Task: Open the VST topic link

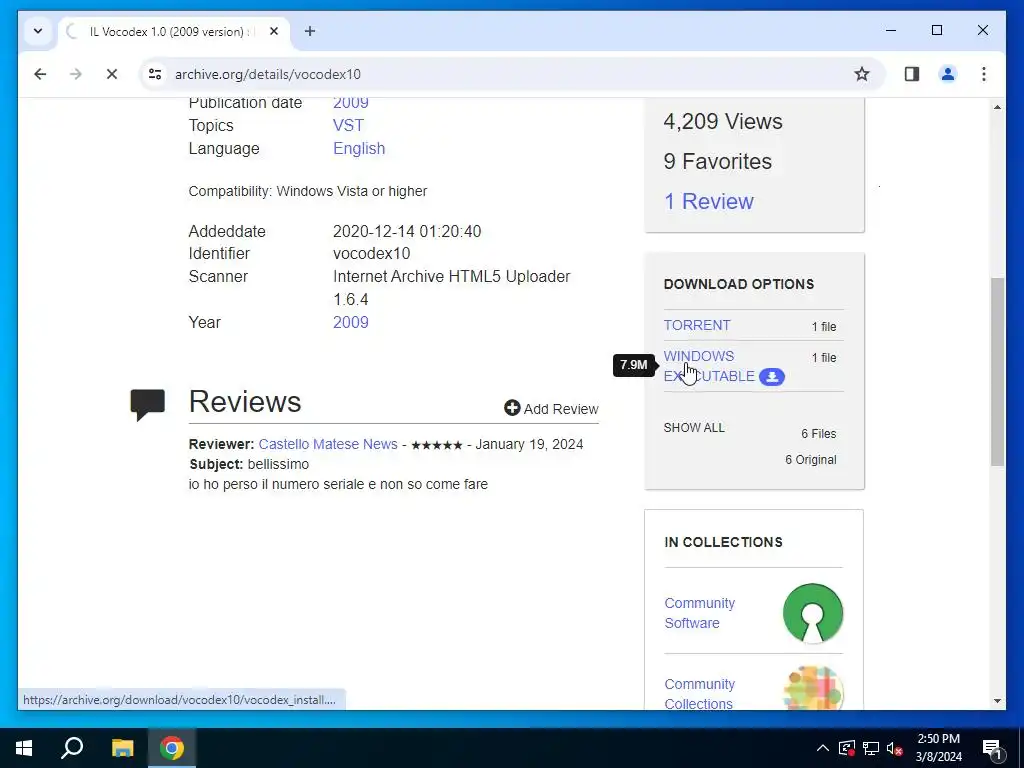Action: coord(348,125)
